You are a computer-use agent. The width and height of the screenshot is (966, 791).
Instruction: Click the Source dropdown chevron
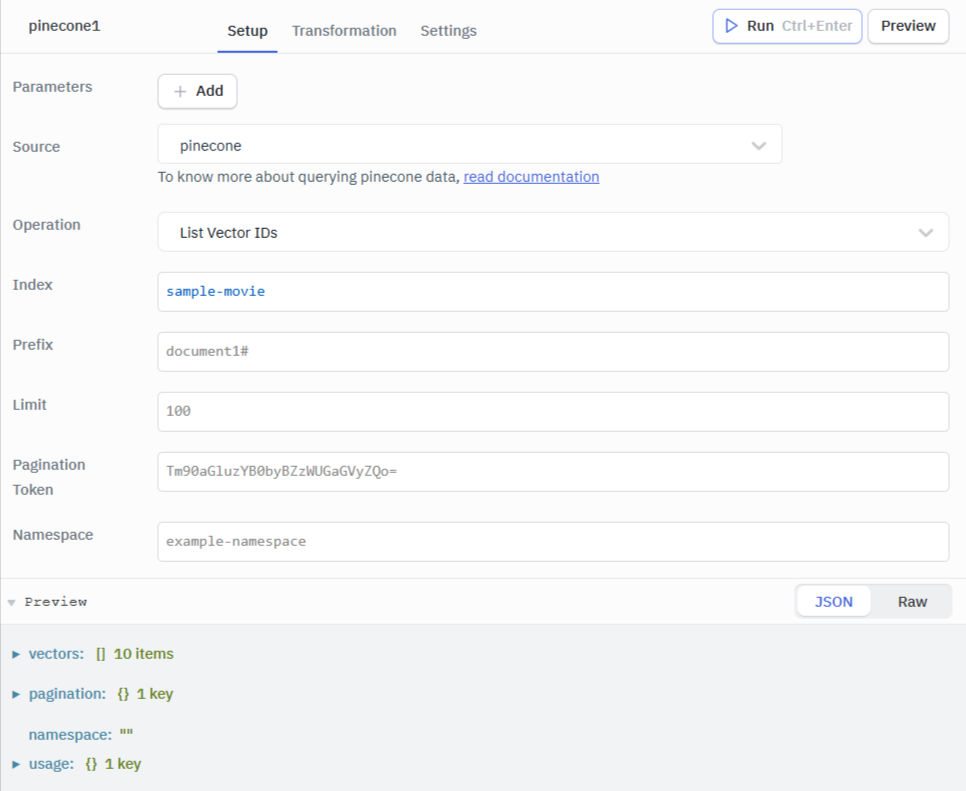click(758, 146)
